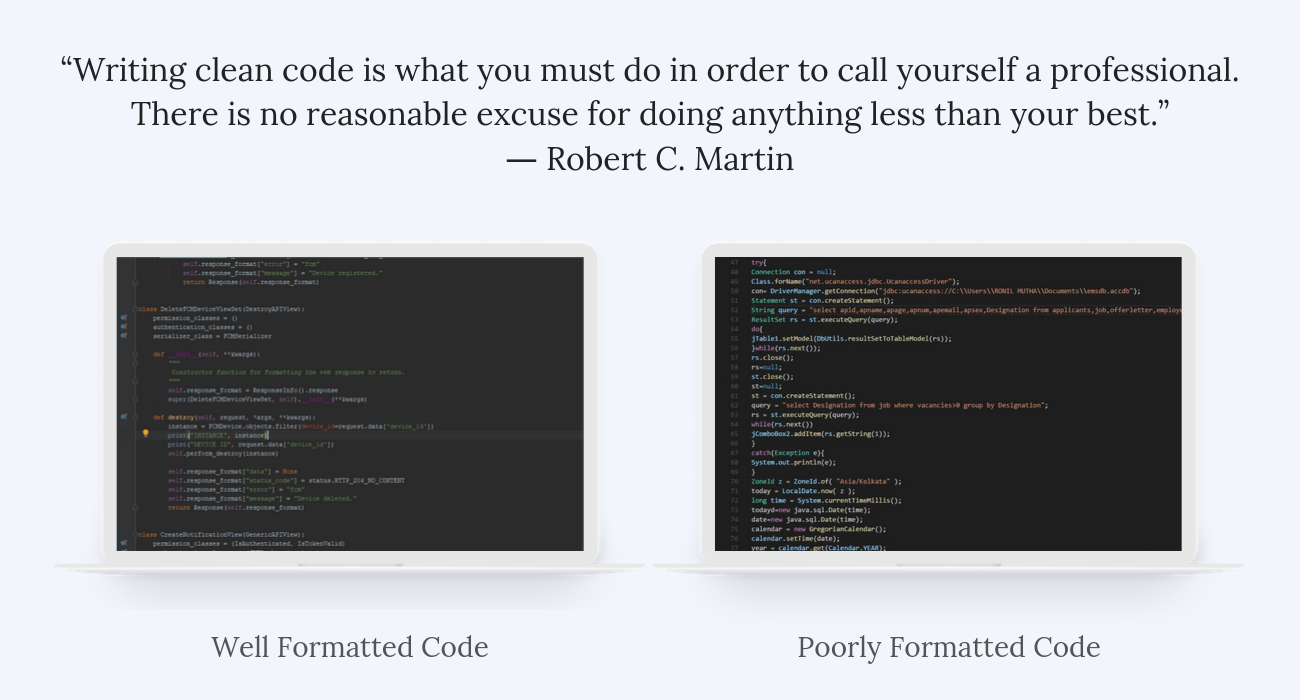The image size is (1300, 700).
Task: Toggle a breakpoint on the catch(Exception e) line
Action: coord(734,453)
